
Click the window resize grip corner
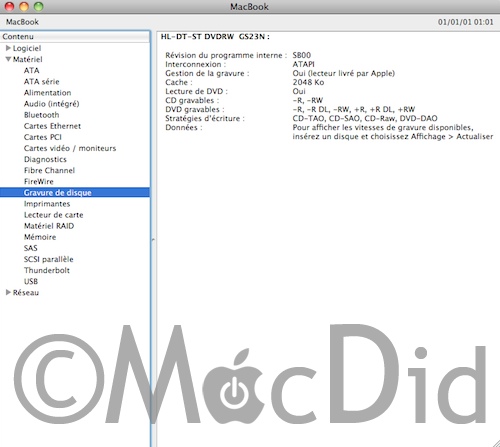pyautogui.click(x=495, y=442)
